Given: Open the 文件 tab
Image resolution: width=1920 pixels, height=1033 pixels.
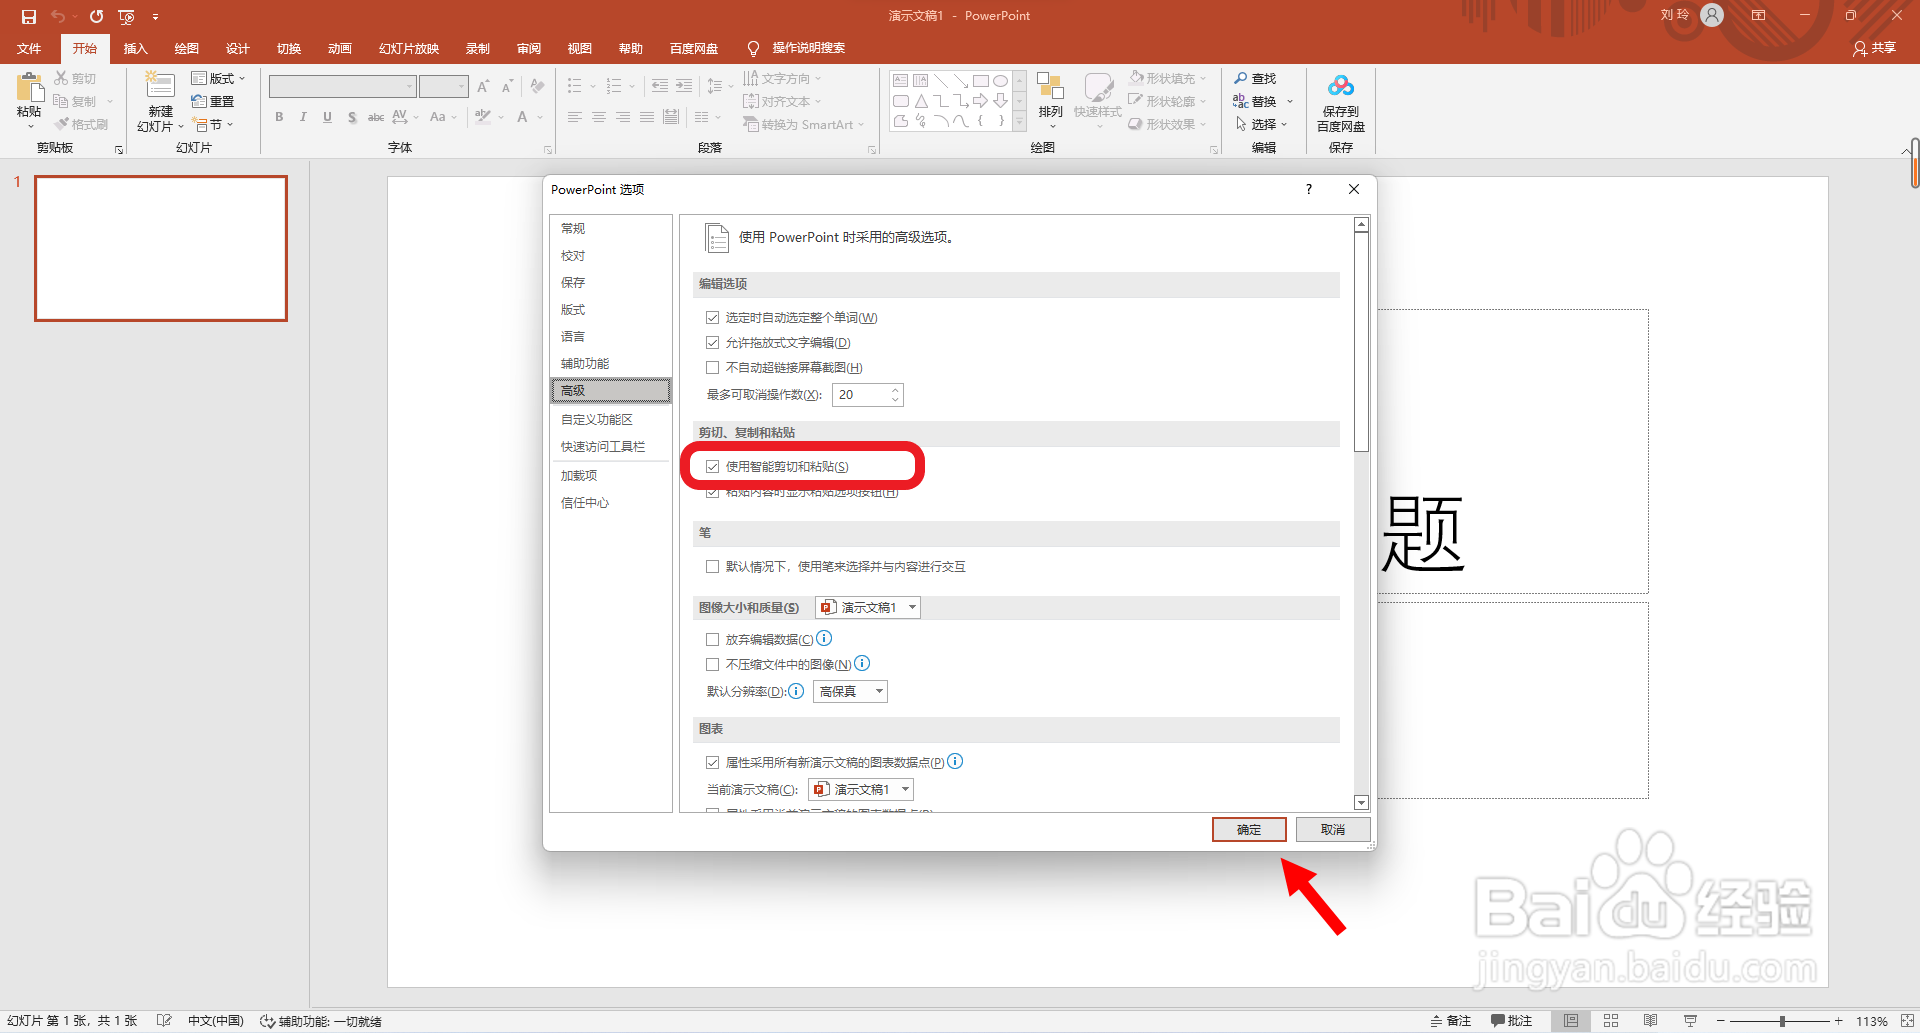Looking at the screenshot, I should (29, 48).
